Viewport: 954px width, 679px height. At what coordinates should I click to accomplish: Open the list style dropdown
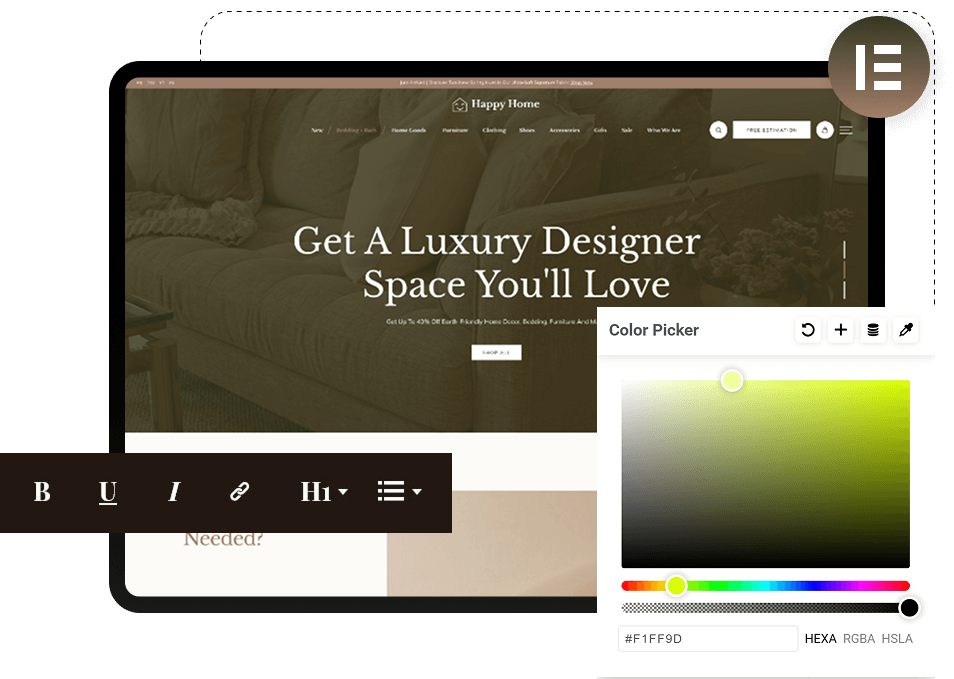(399, 492)
